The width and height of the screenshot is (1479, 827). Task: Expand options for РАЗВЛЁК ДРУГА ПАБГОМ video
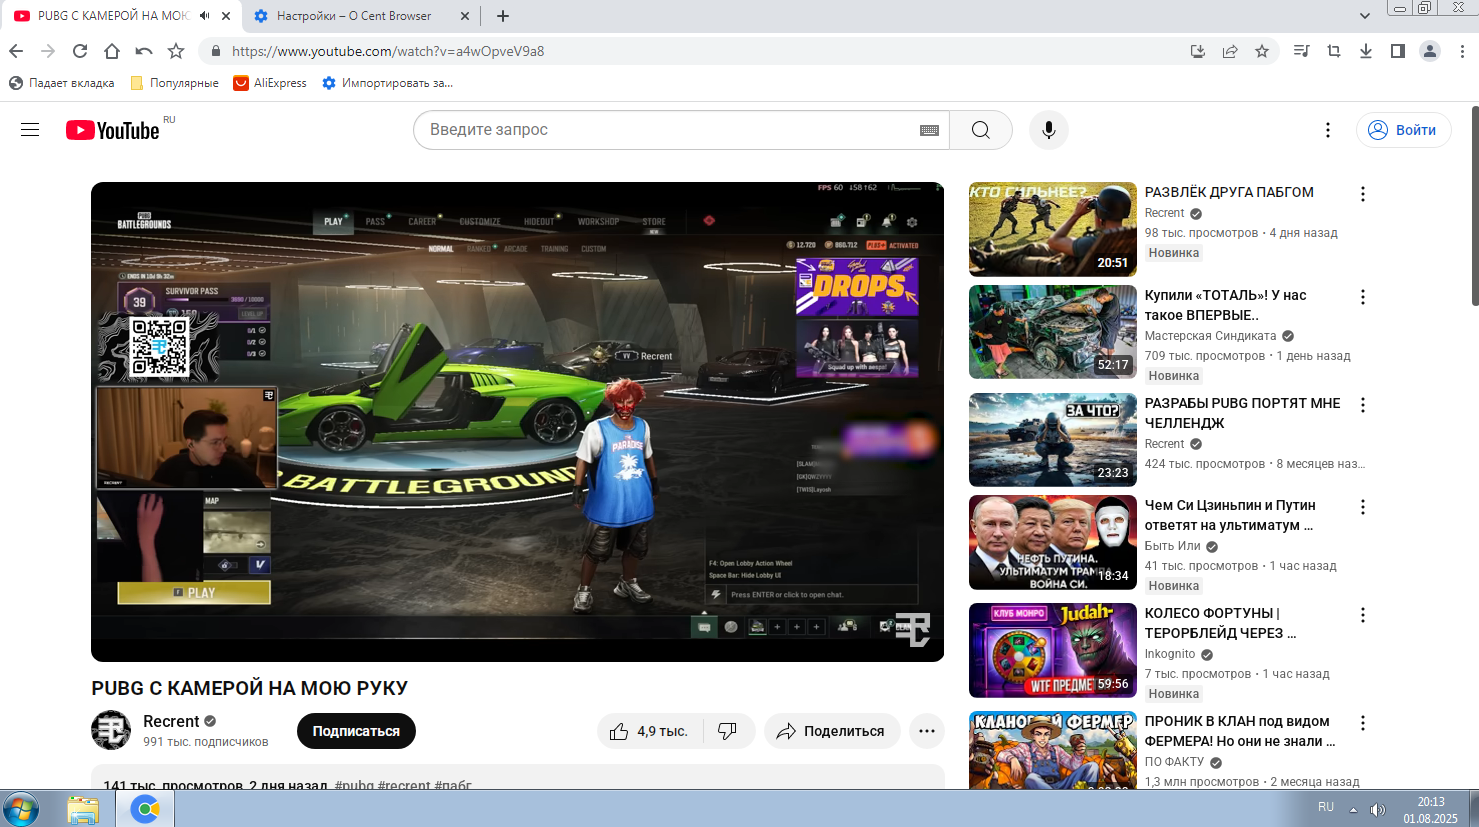[1362, 194]
